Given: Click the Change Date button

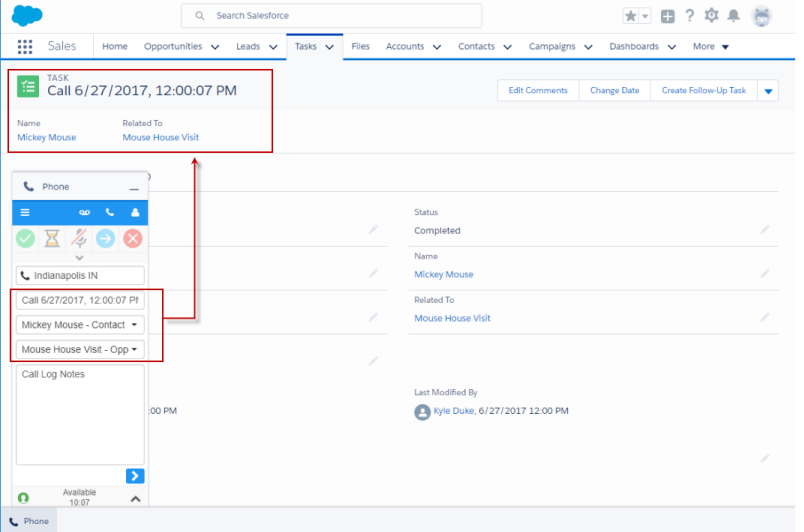Looking at the screenshot, I should (614, 91).
